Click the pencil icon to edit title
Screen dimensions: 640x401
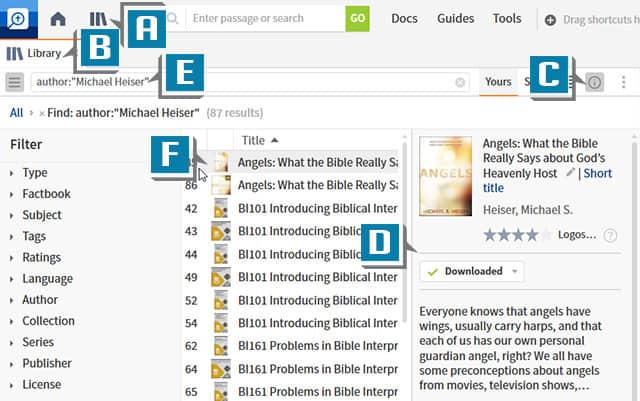571,173
